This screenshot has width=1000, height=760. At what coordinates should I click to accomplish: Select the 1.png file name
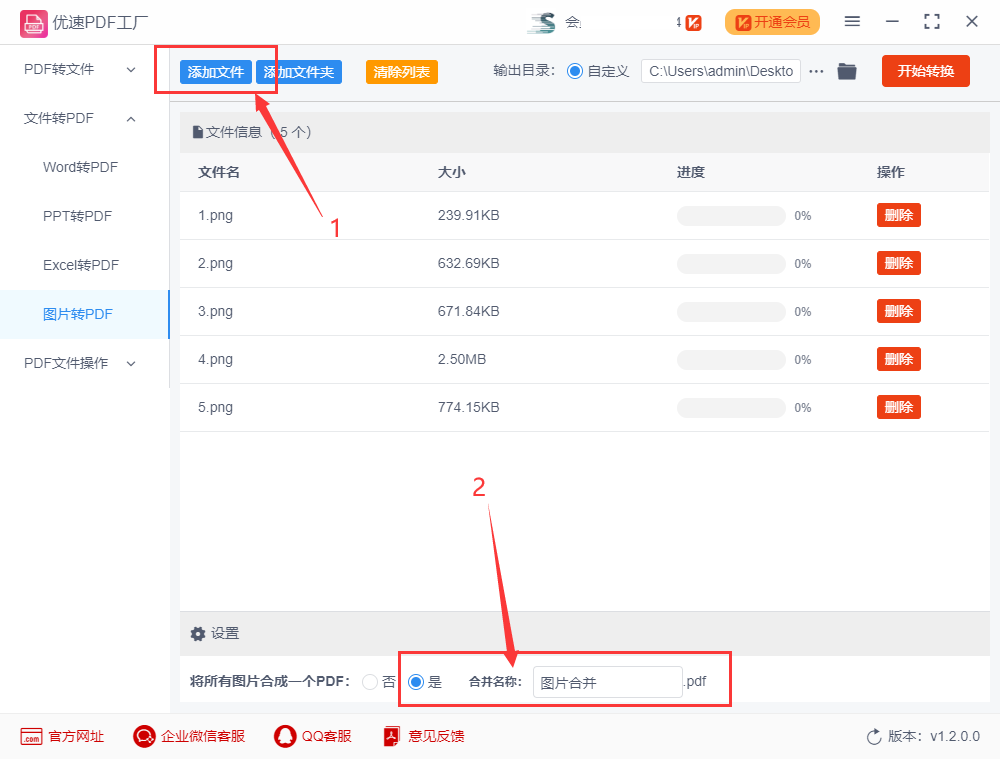click(216, 216)
